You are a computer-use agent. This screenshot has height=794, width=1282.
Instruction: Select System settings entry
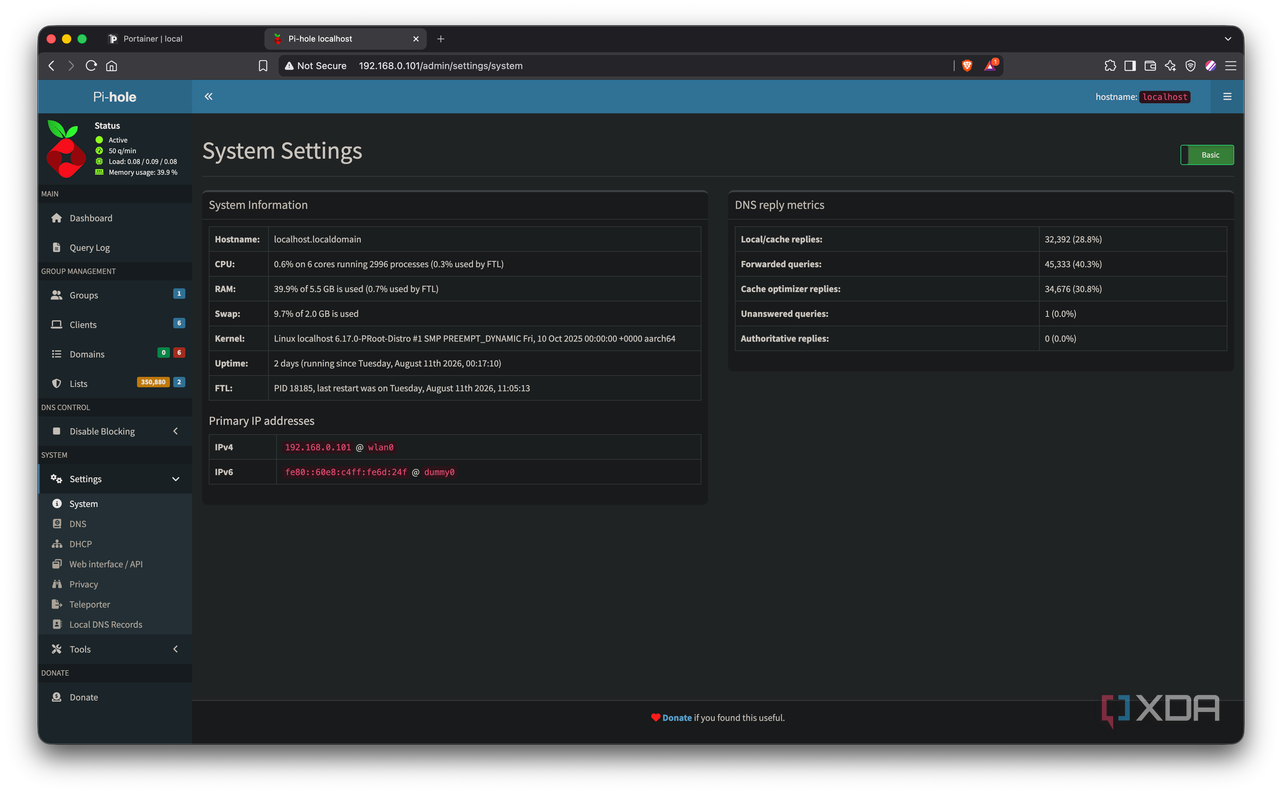coord(84,504)
